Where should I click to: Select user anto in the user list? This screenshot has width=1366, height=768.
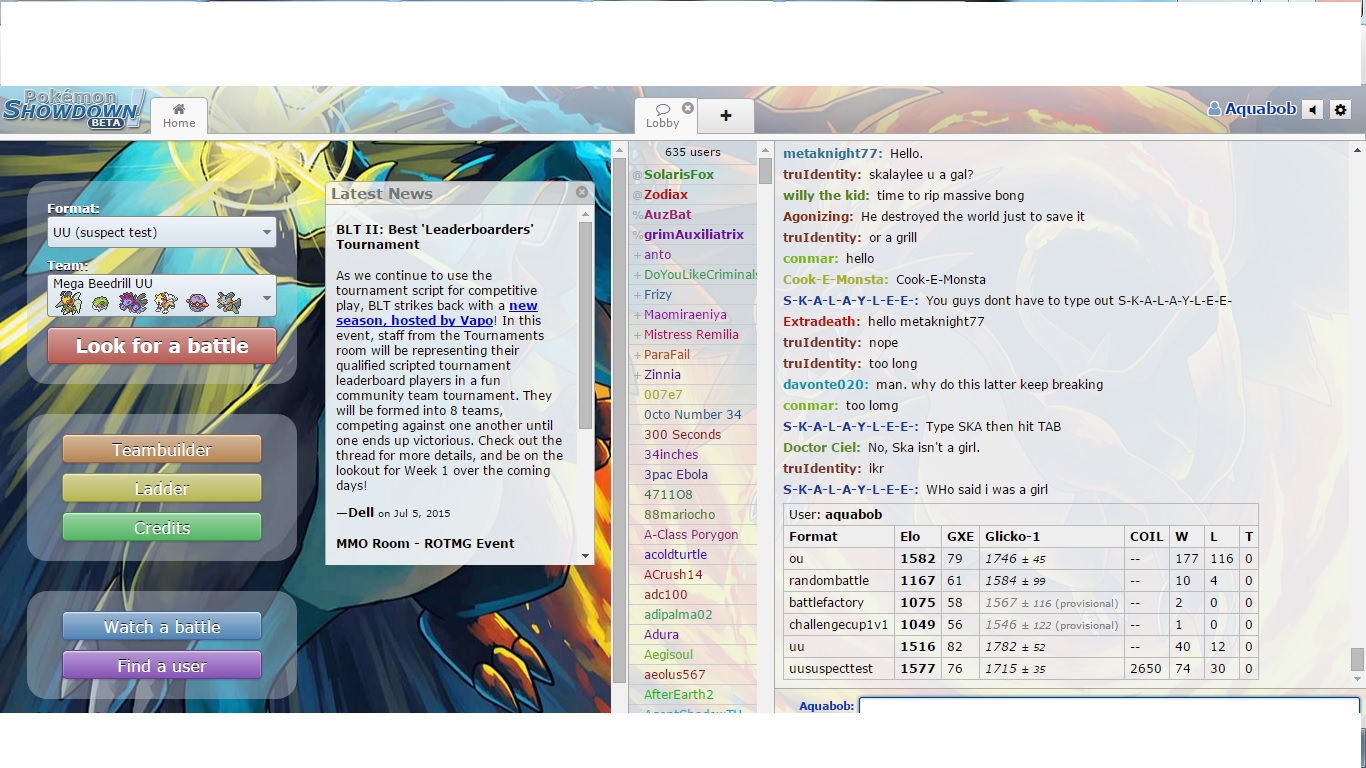pos(658,255)
